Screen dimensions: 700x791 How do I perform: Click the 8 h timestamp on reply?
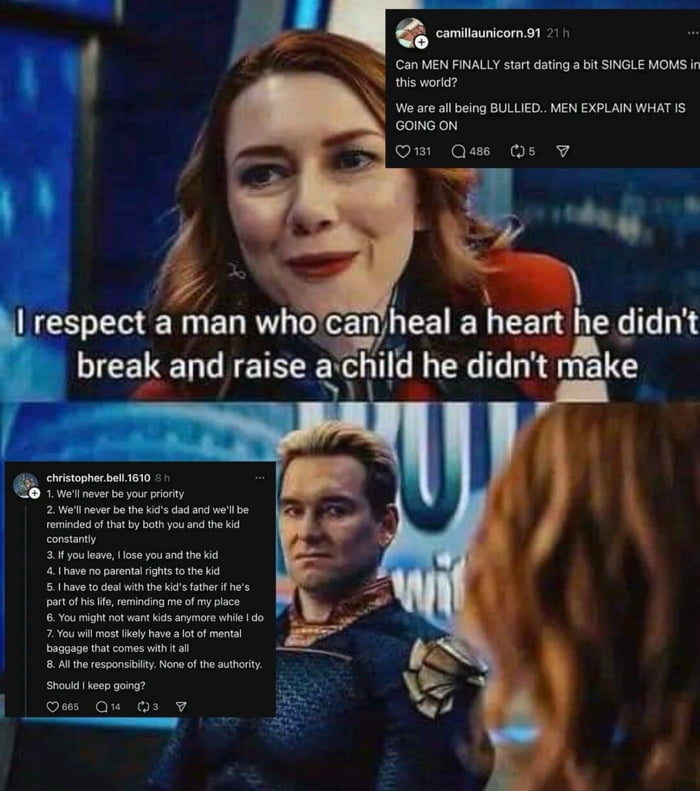click(x=162, y=478)
